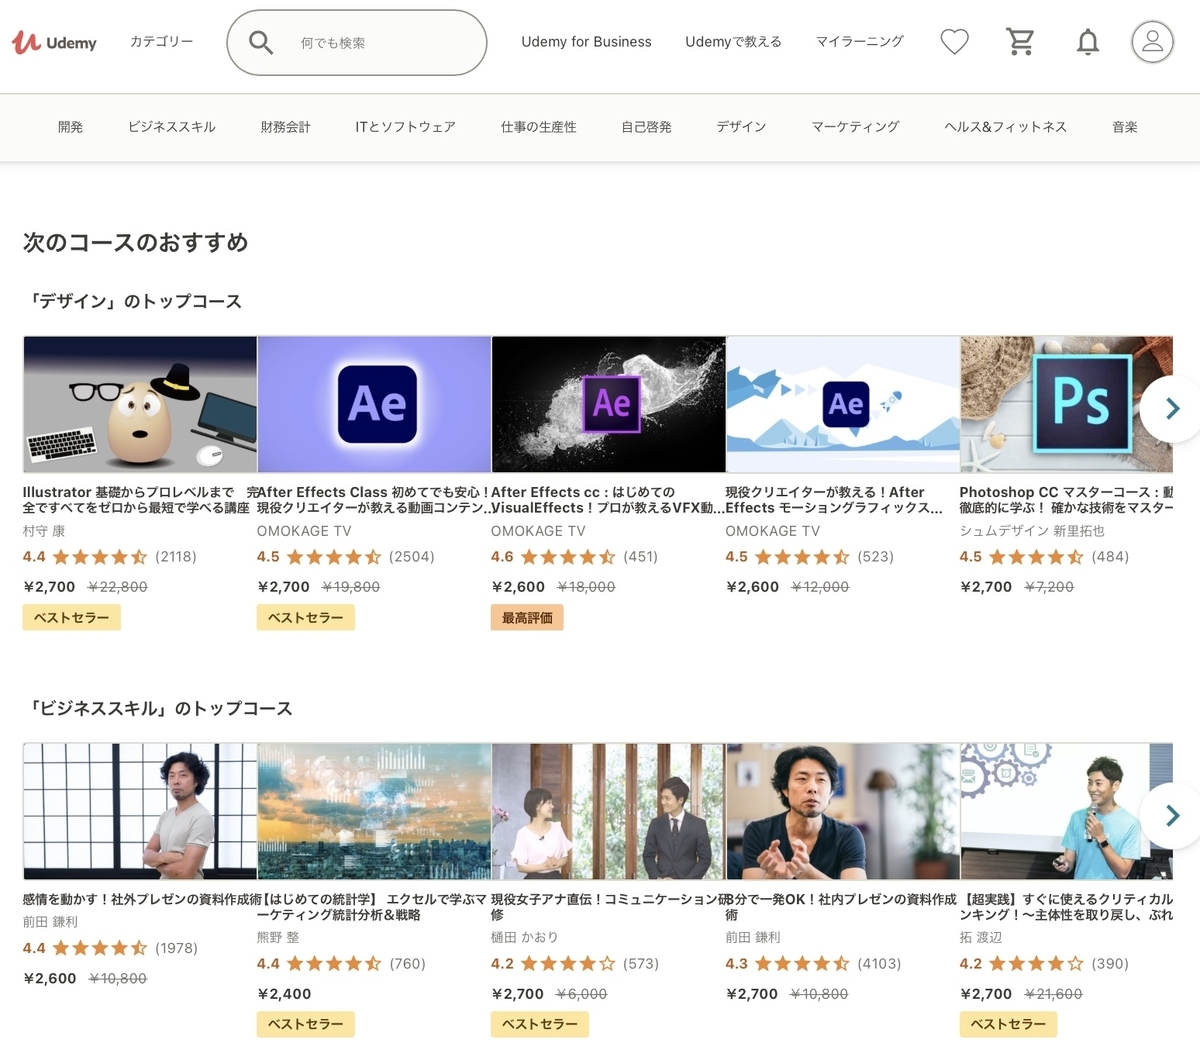Select the 仕事の生産性 category
Viewport: 1200px width, 1050px height.
click(x=539, y=127)
